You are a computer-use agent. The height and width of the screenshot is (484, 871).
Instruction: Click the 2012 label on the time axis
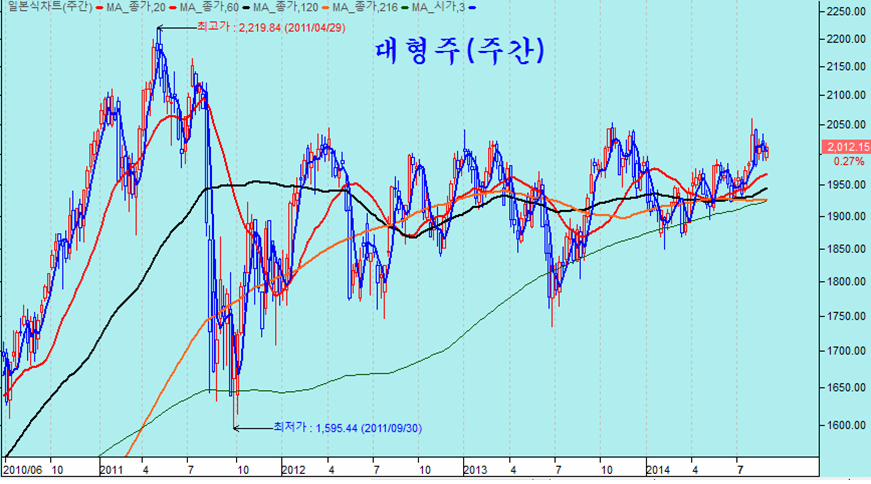(293, 468)
